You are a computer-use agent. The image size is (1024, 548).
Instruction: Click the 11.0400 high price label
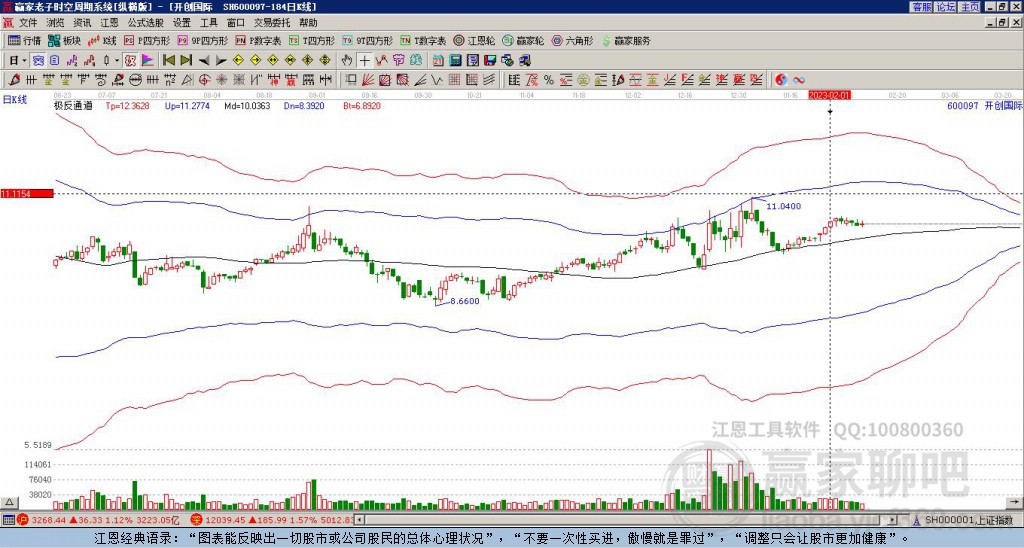point(784,206)
